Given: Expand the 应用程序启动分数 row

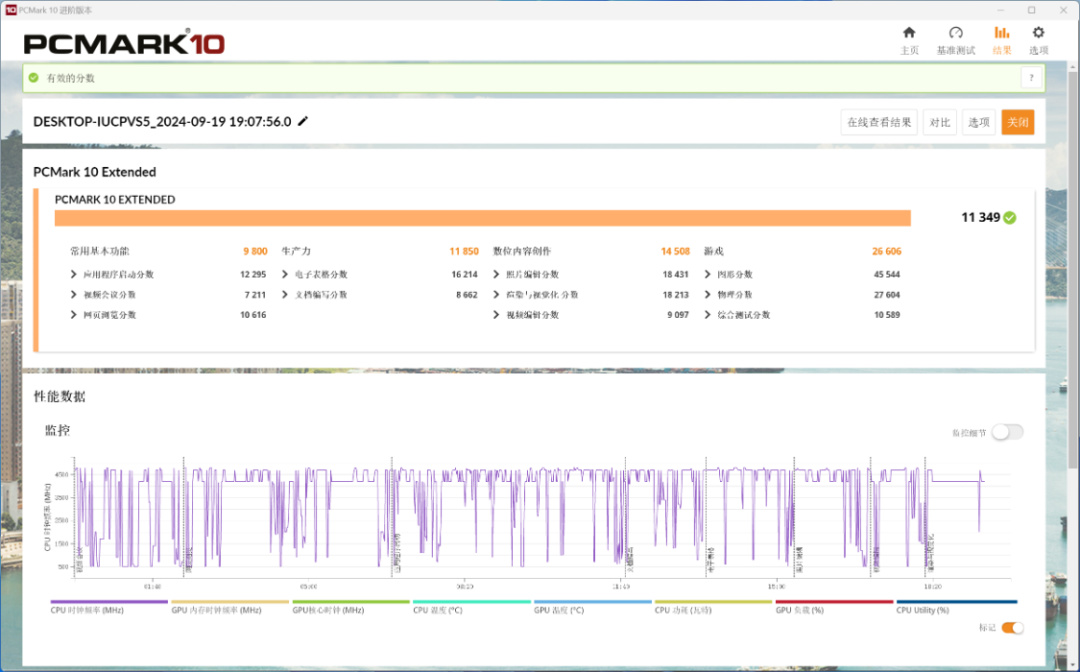Looking at the screenshot, I should tap(73, 274).
